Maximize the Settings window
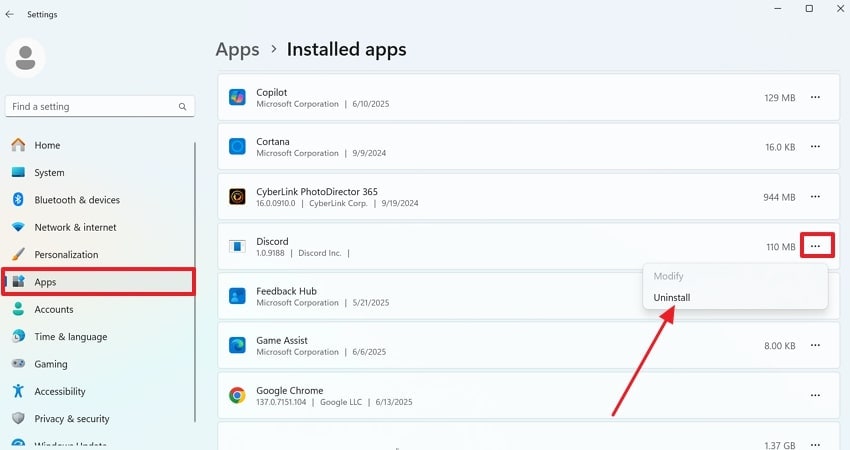 [x=809, y=9]
